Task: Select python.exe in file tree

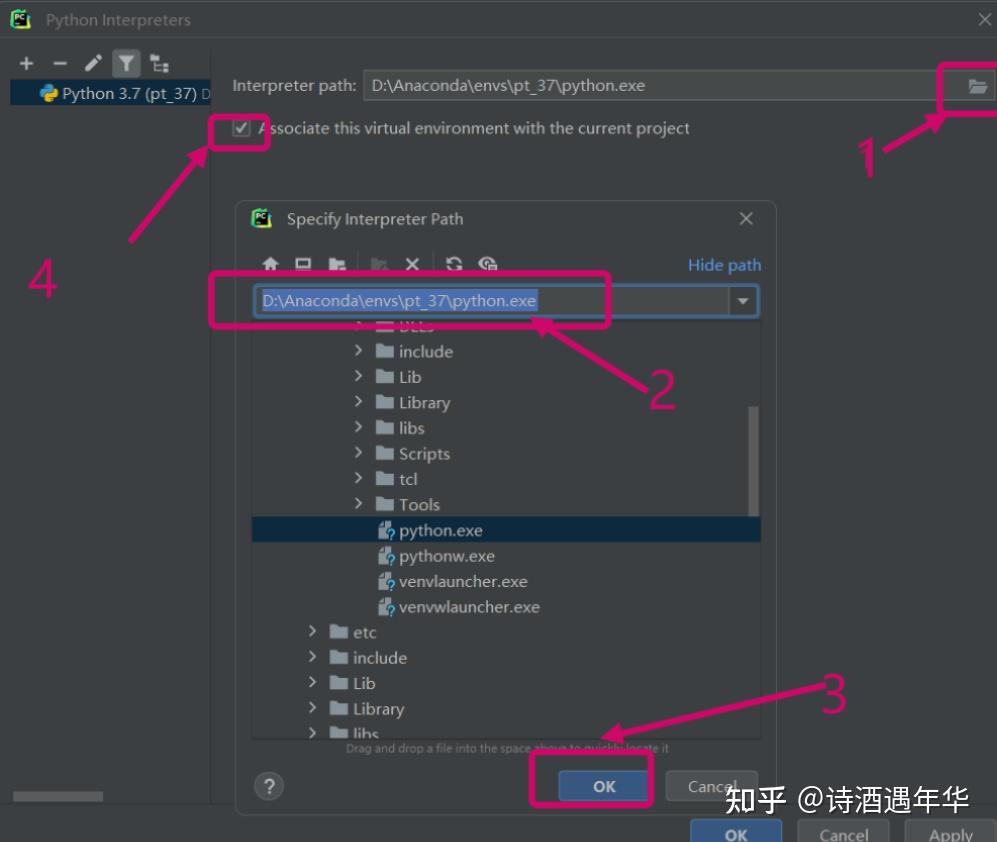Action: [505, 530]
